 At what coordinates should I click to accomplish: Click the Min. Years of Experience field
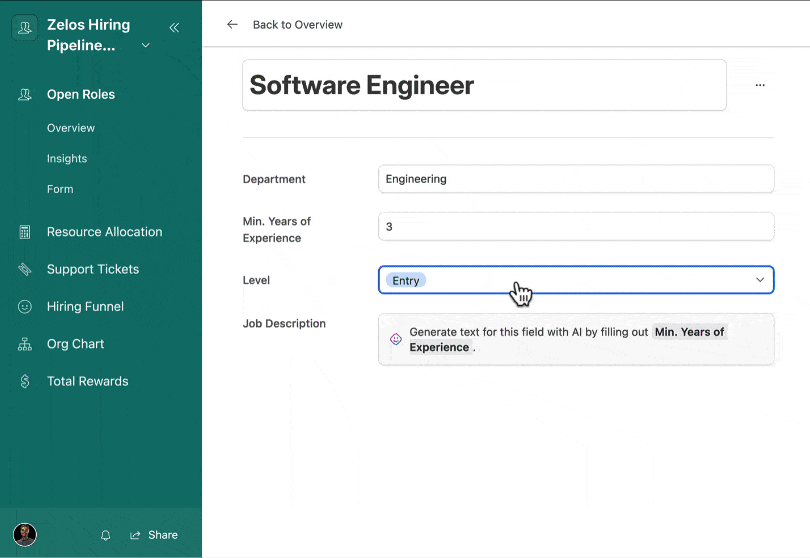tap(576, 226)
